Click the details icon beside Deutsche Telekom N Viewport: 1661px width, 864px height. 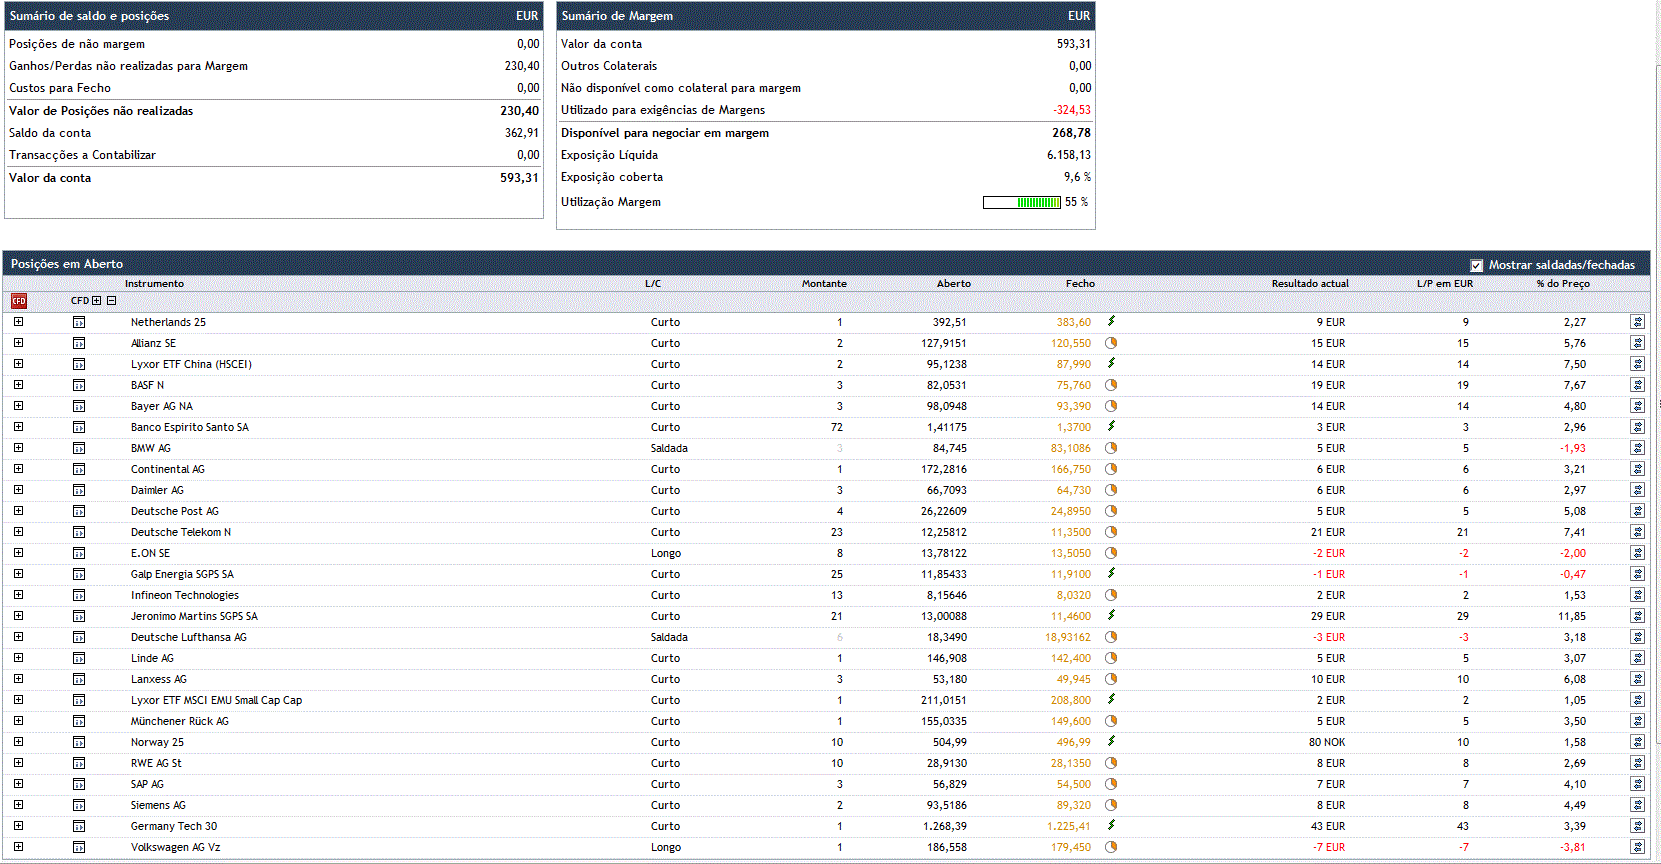[79, 532]
